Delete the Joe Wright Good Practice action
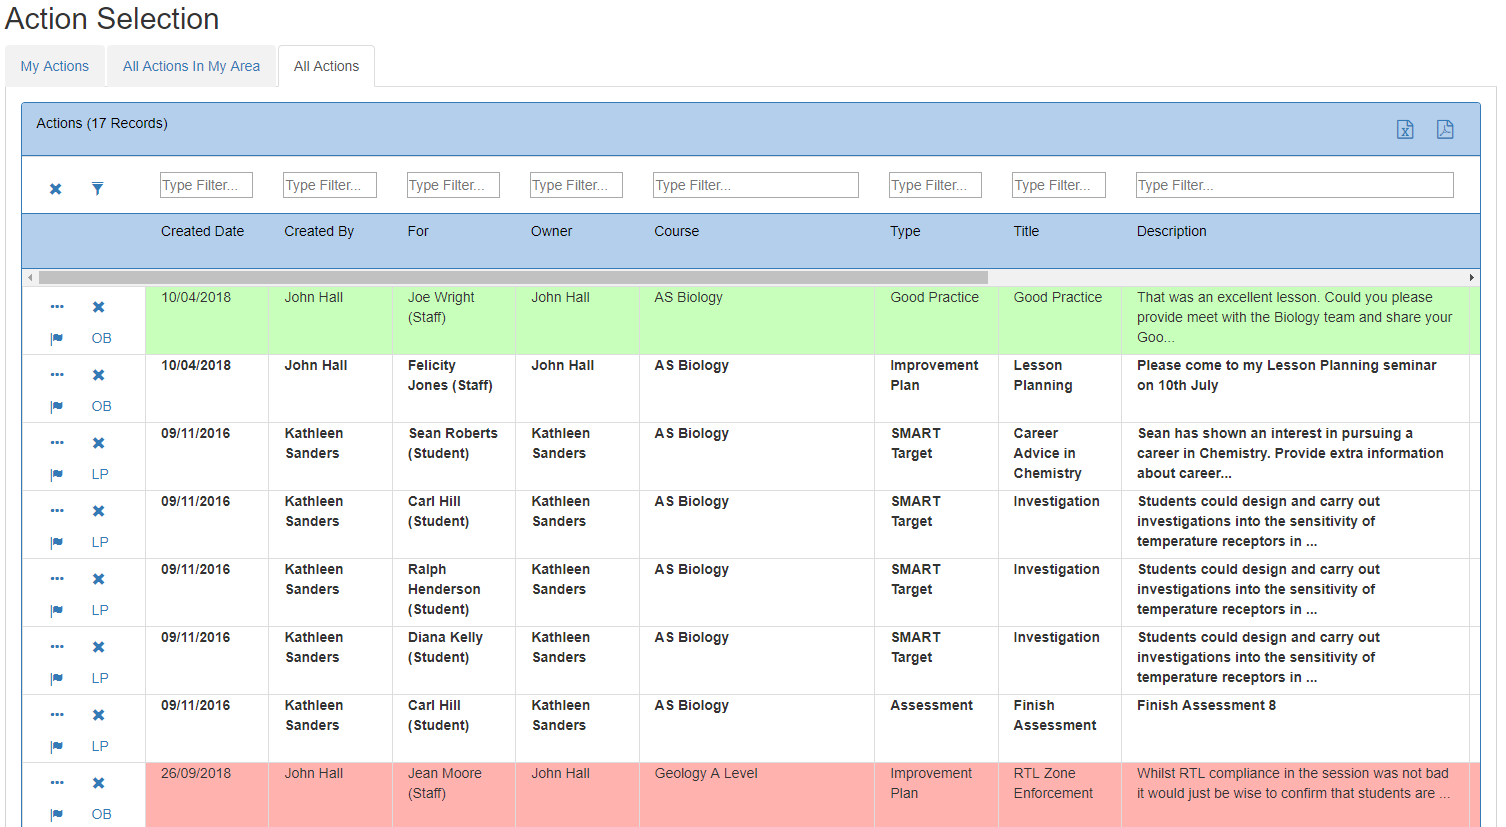1506x827 pixels. (x=99, y=307)
